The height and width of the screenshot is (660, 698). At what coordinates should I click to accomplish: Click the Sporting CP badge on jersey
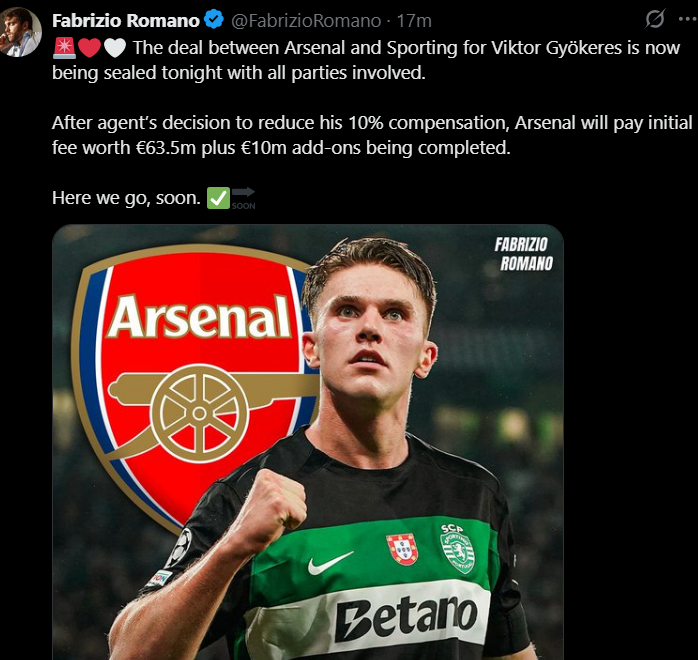tap(457, 548)
